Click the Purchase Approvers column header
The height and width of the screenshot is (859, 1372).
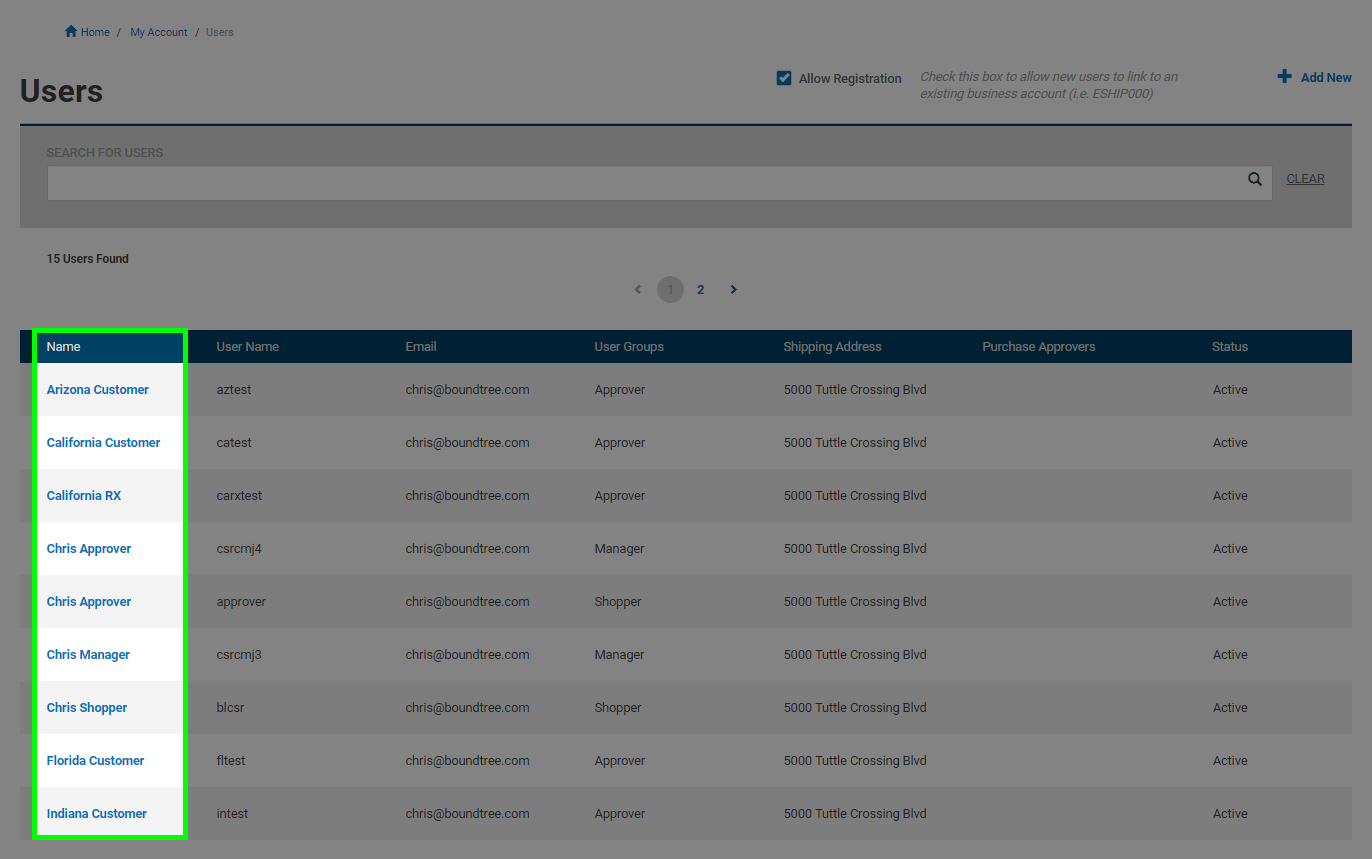(1039, 347)
